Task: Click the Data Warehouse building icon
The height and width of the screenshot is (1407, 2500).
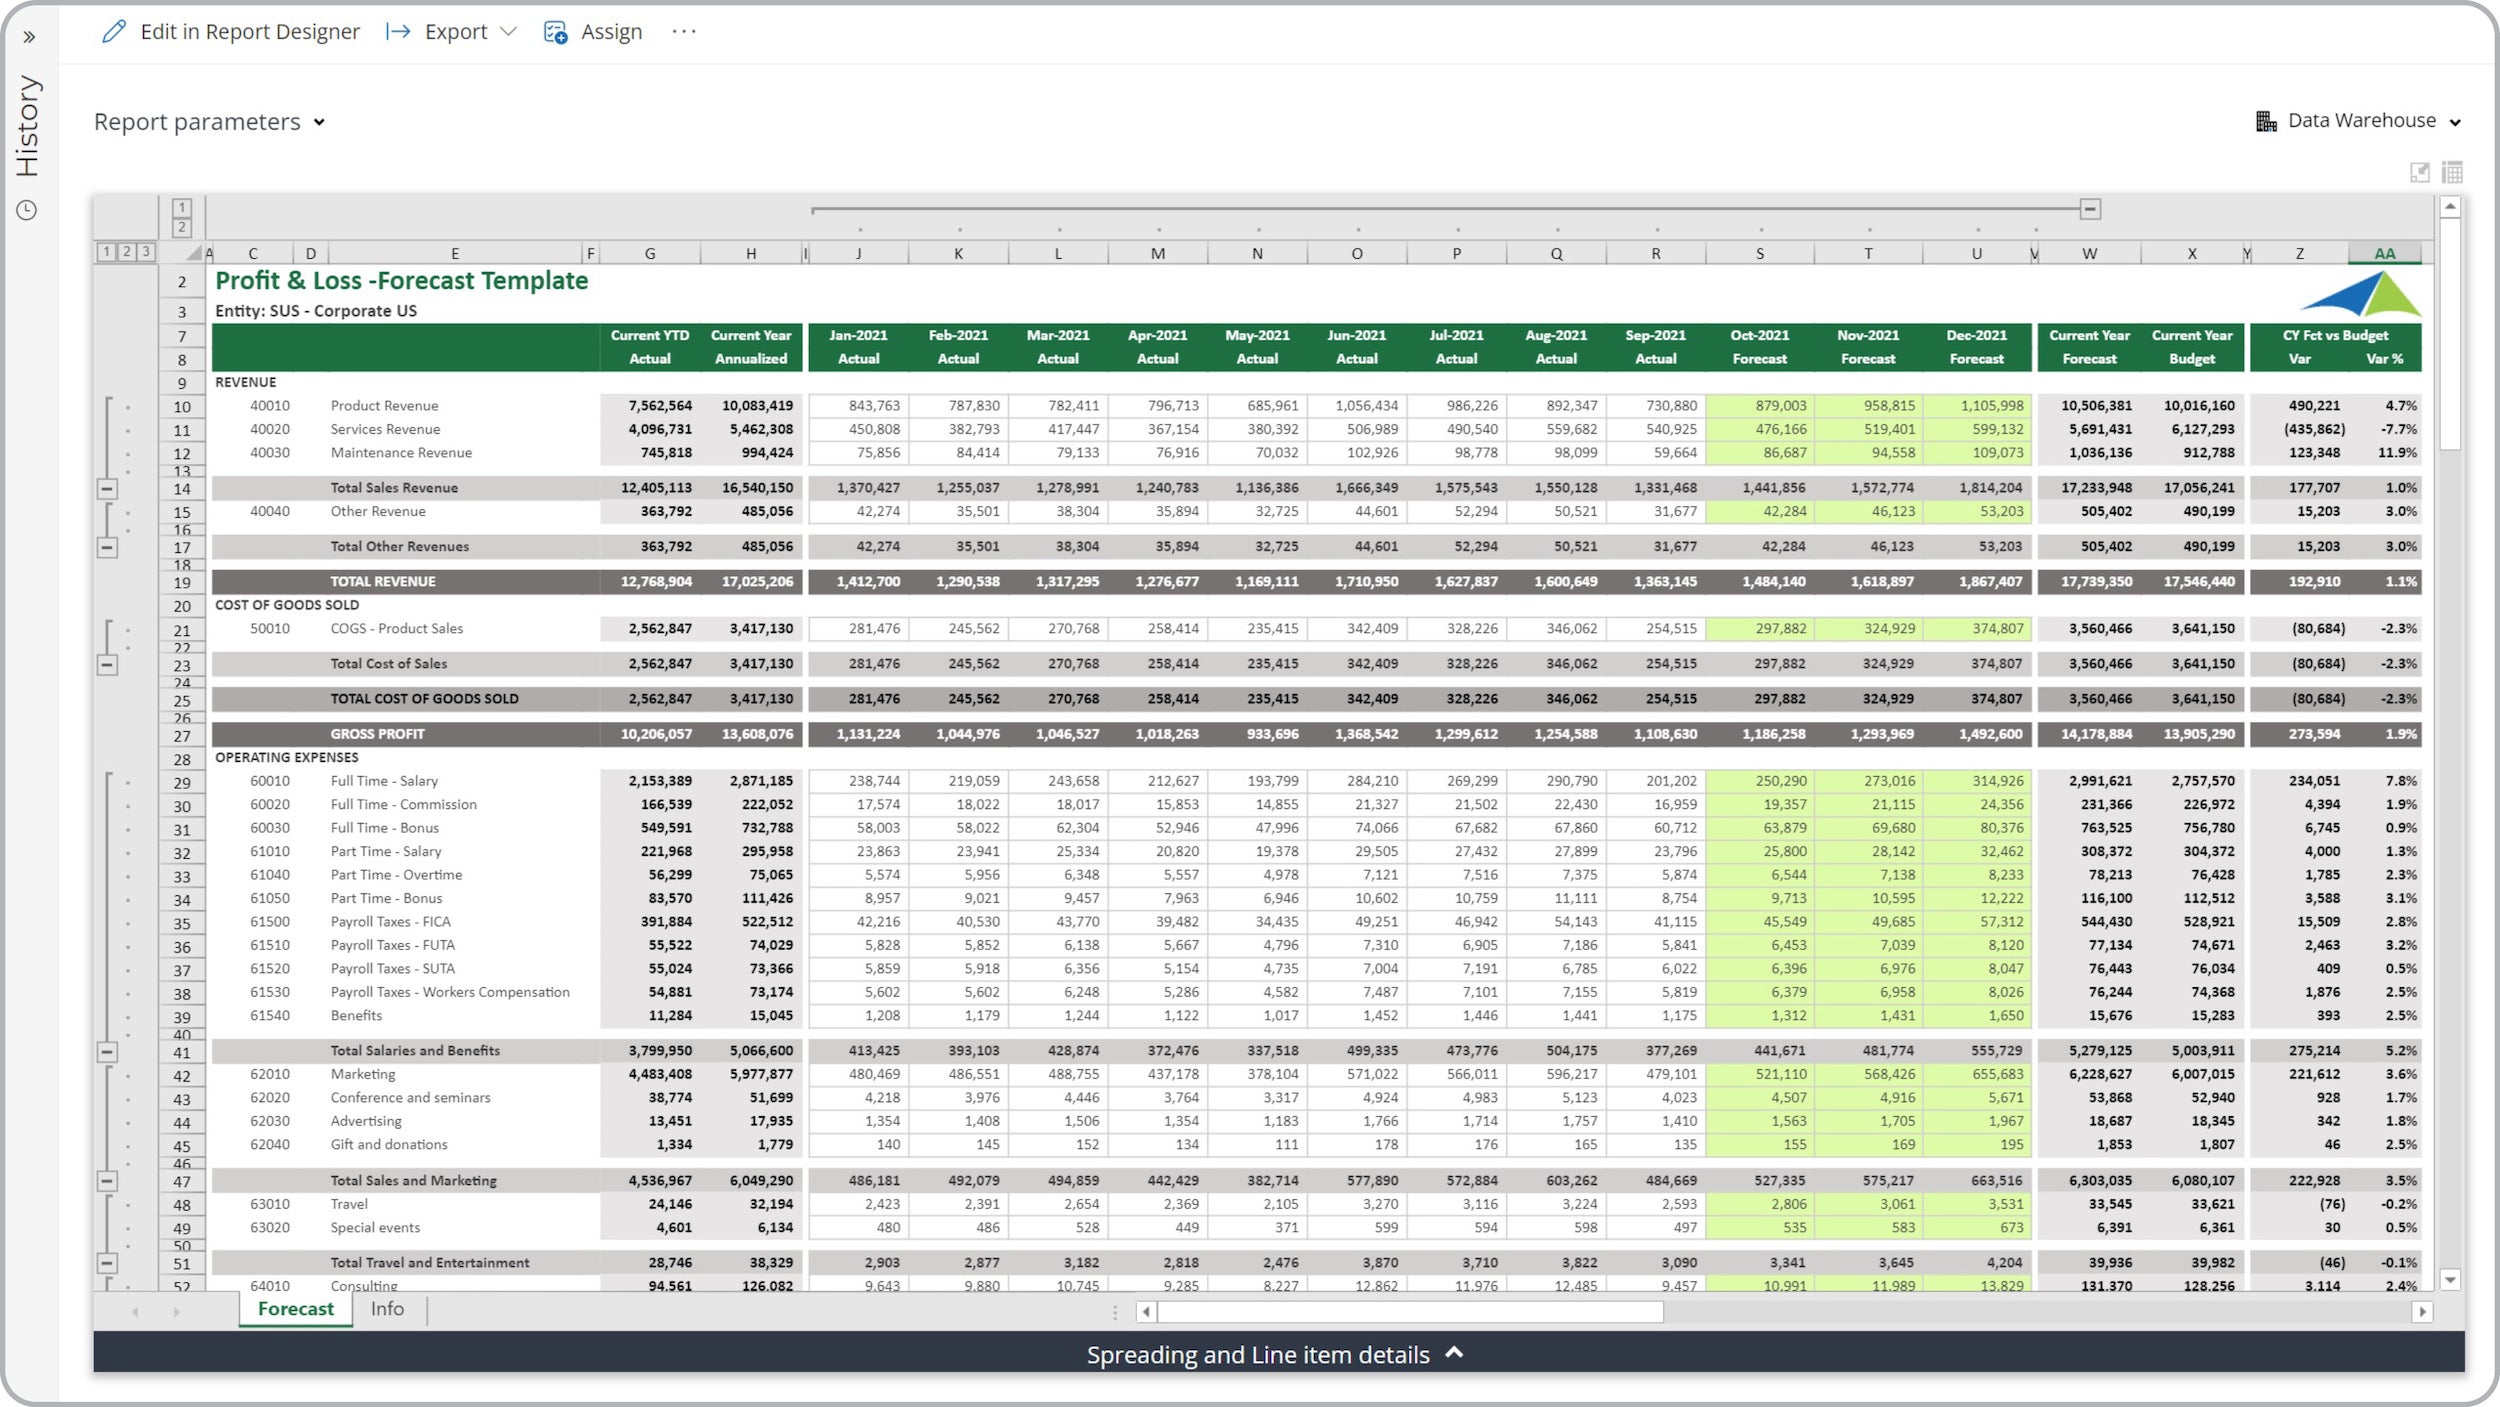Action: click(2266, 121)
